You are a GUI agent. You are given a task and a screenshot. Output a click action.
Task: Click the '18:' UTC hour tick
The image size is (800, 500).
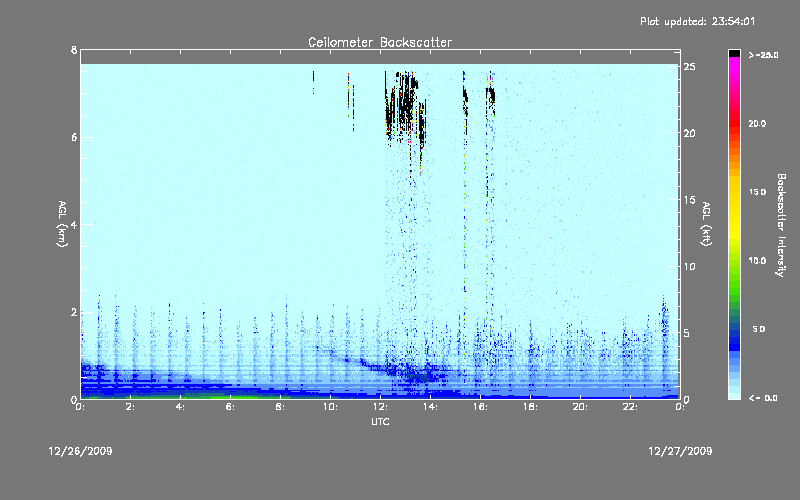tap(530, 407)
